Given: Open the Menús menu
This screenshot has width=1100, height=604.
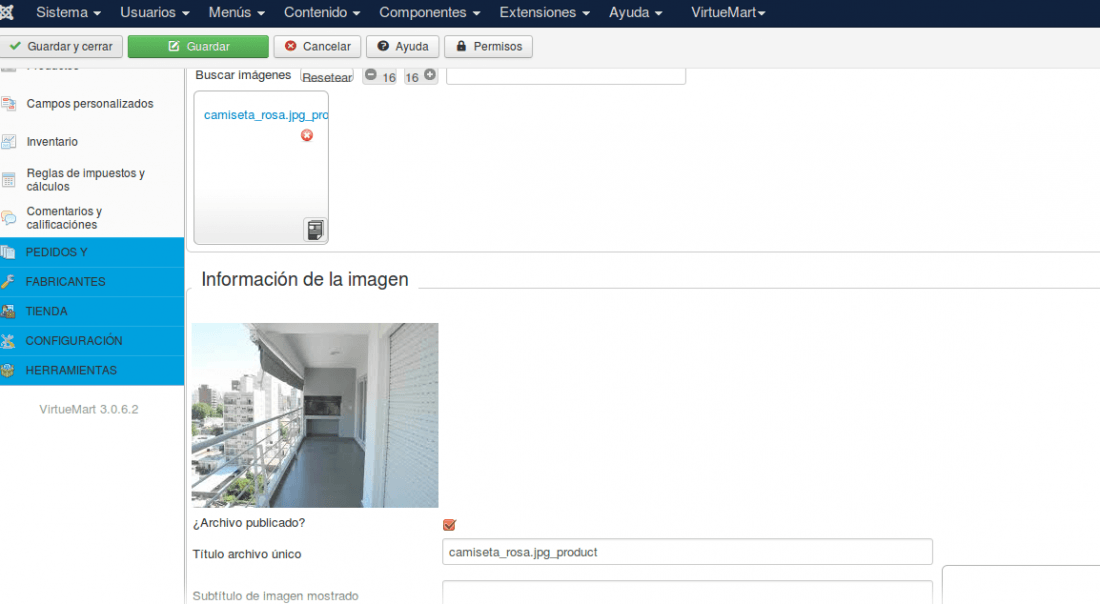Looking at the screenshot, I should click(x=236, y=12).
